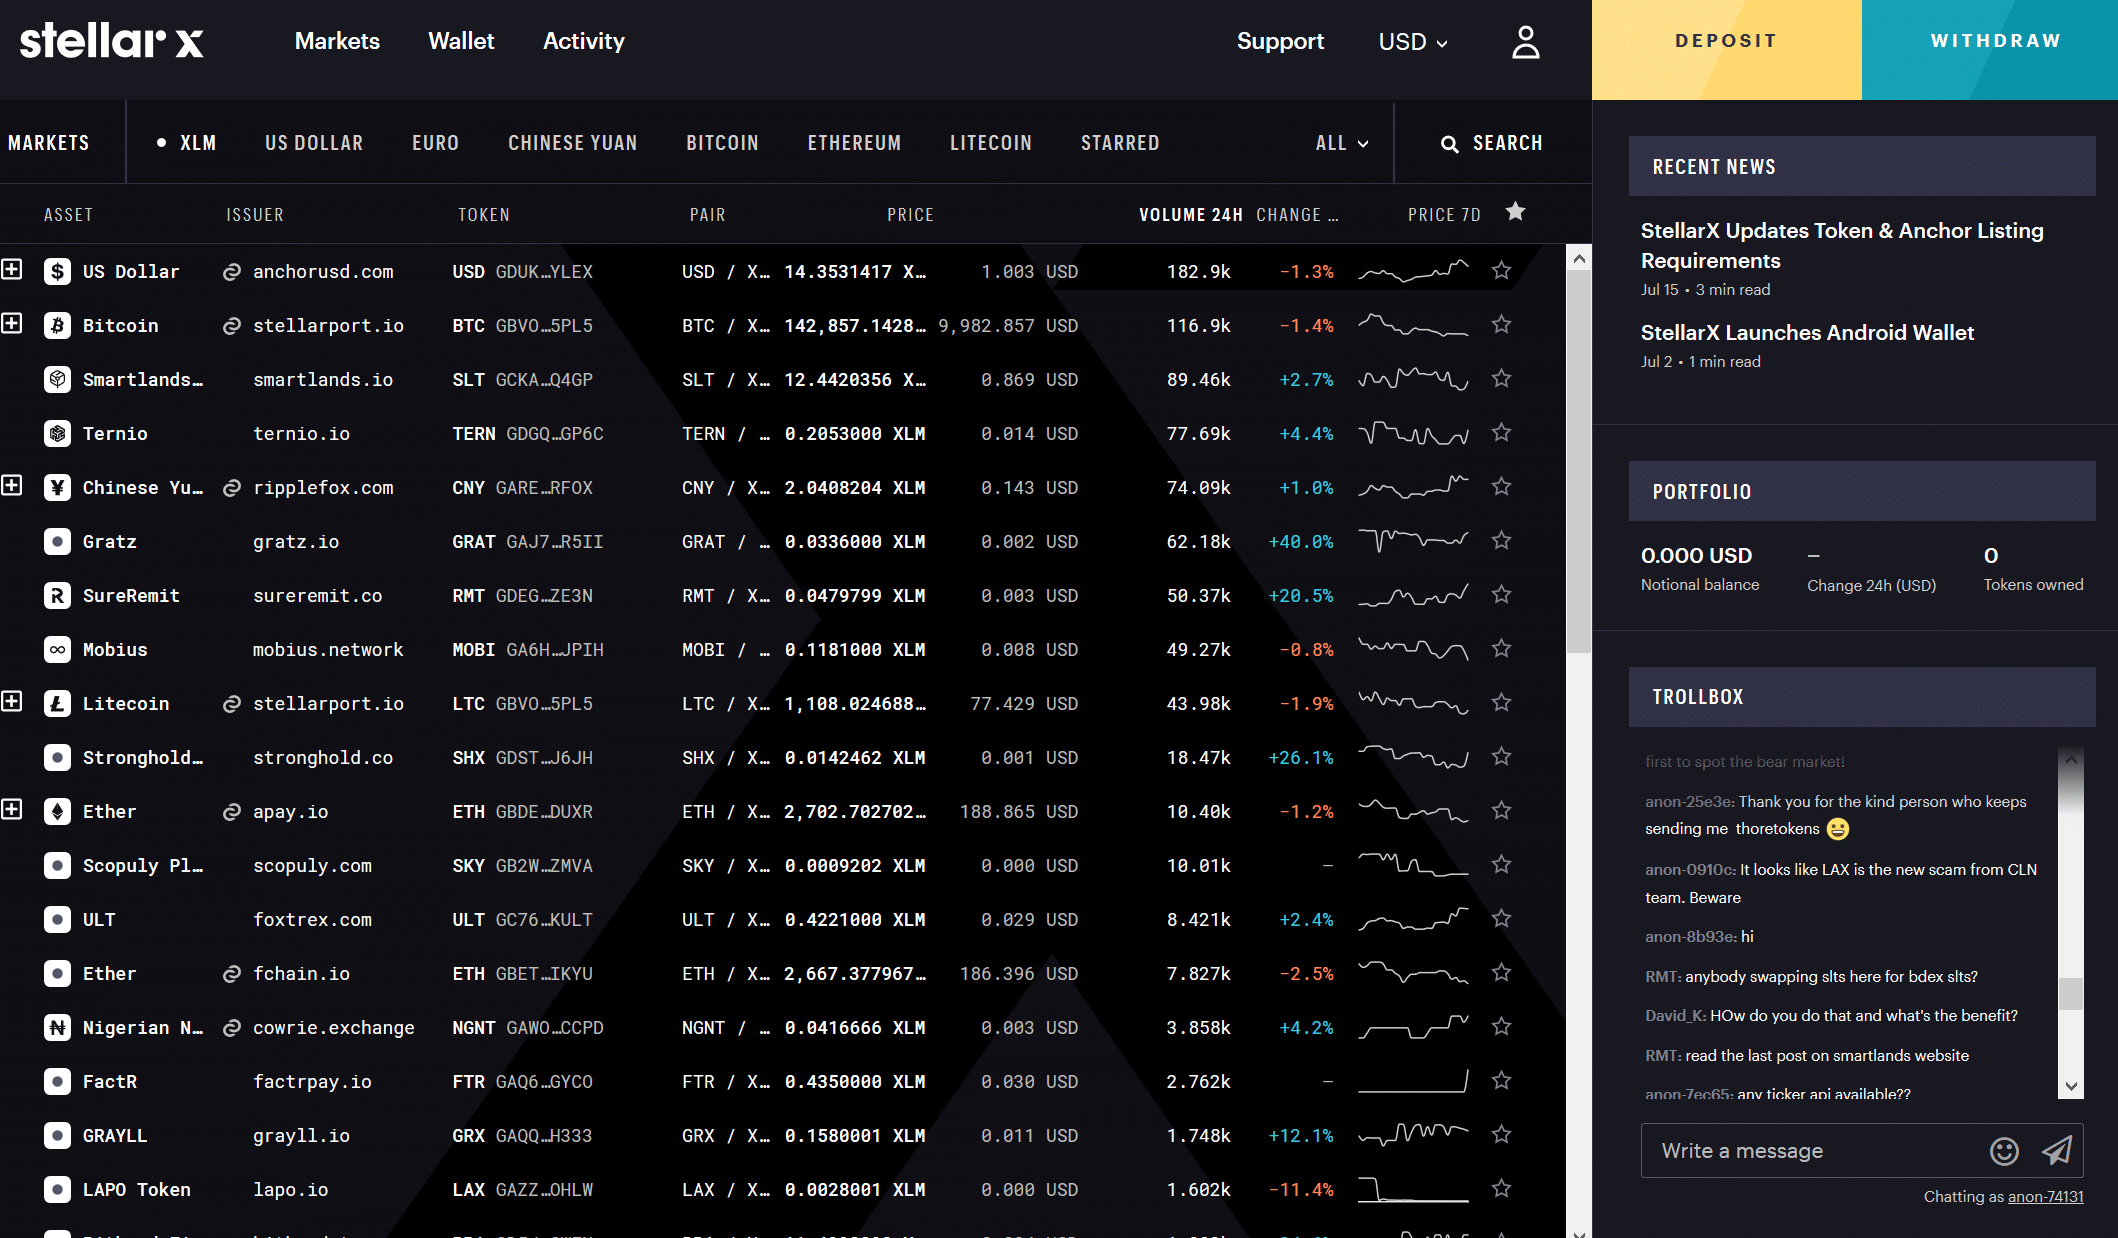Open the Support link

tap(1280, 41)
